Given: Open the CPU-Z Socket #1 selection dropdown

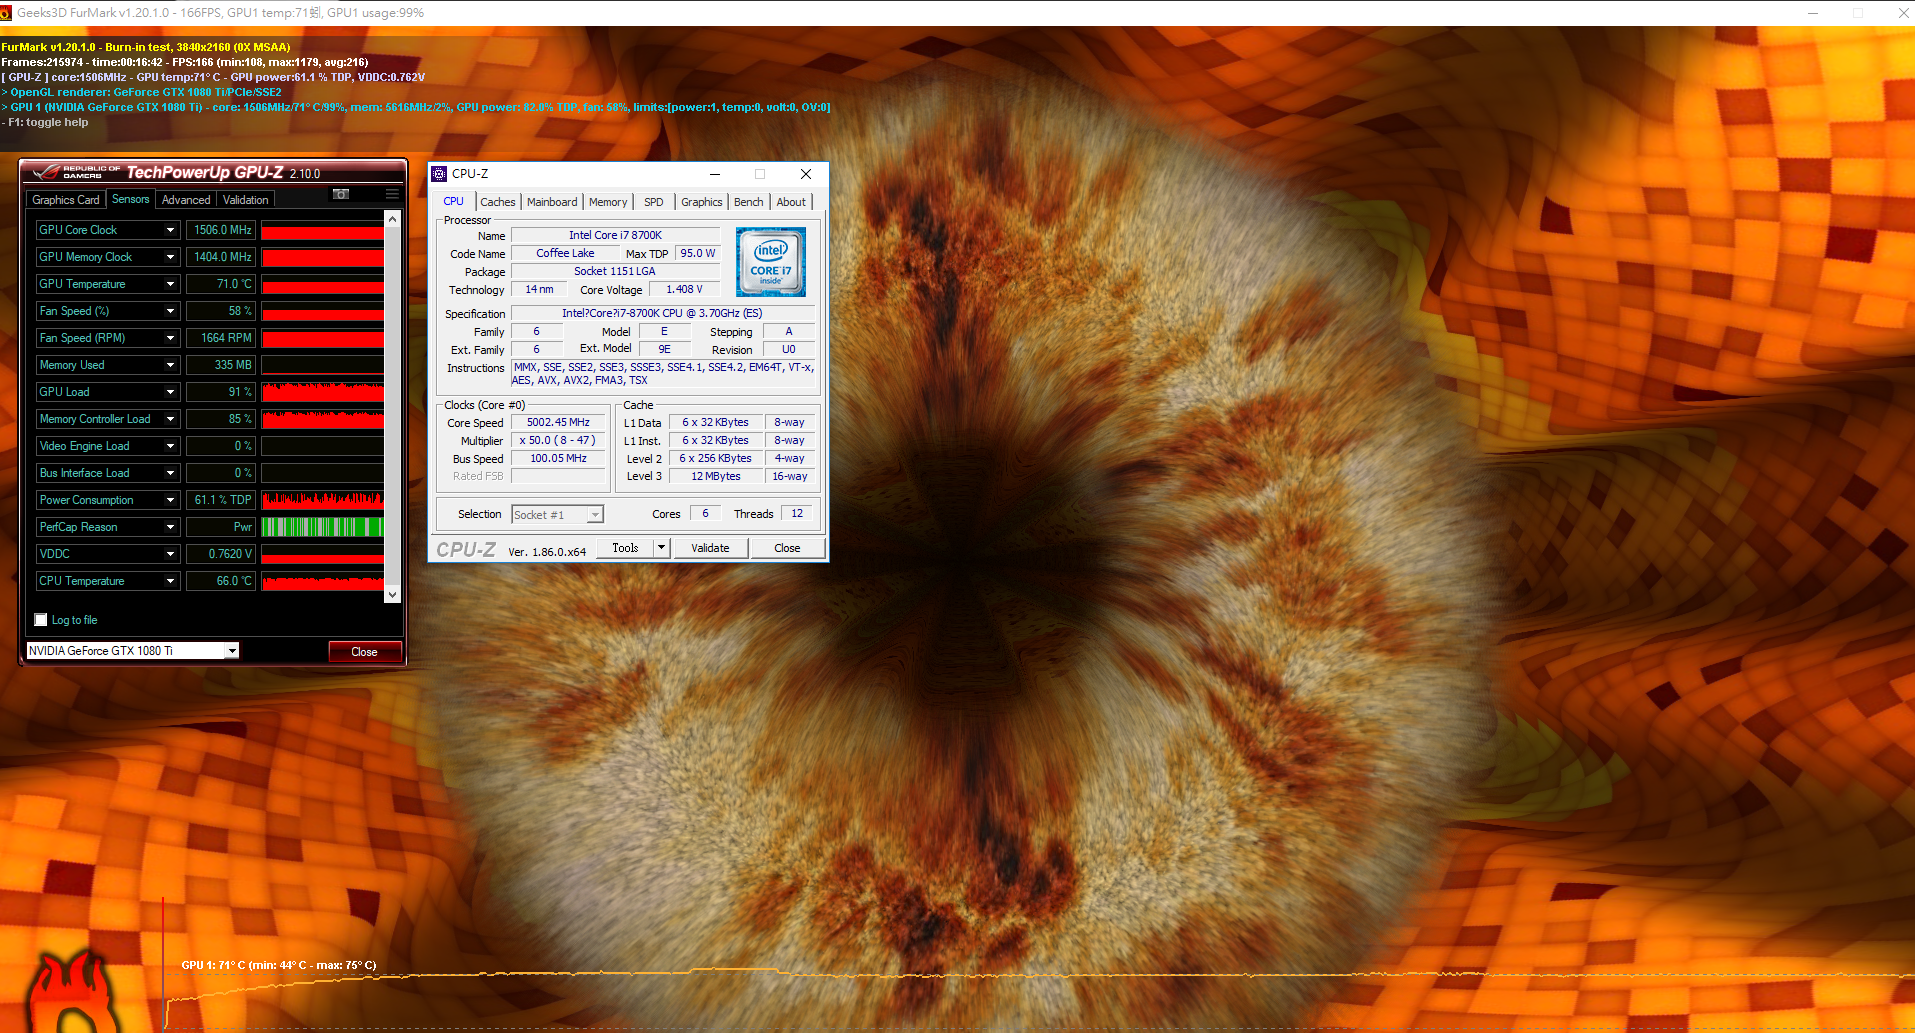Looking at the screenshot, I should point(557,515).
